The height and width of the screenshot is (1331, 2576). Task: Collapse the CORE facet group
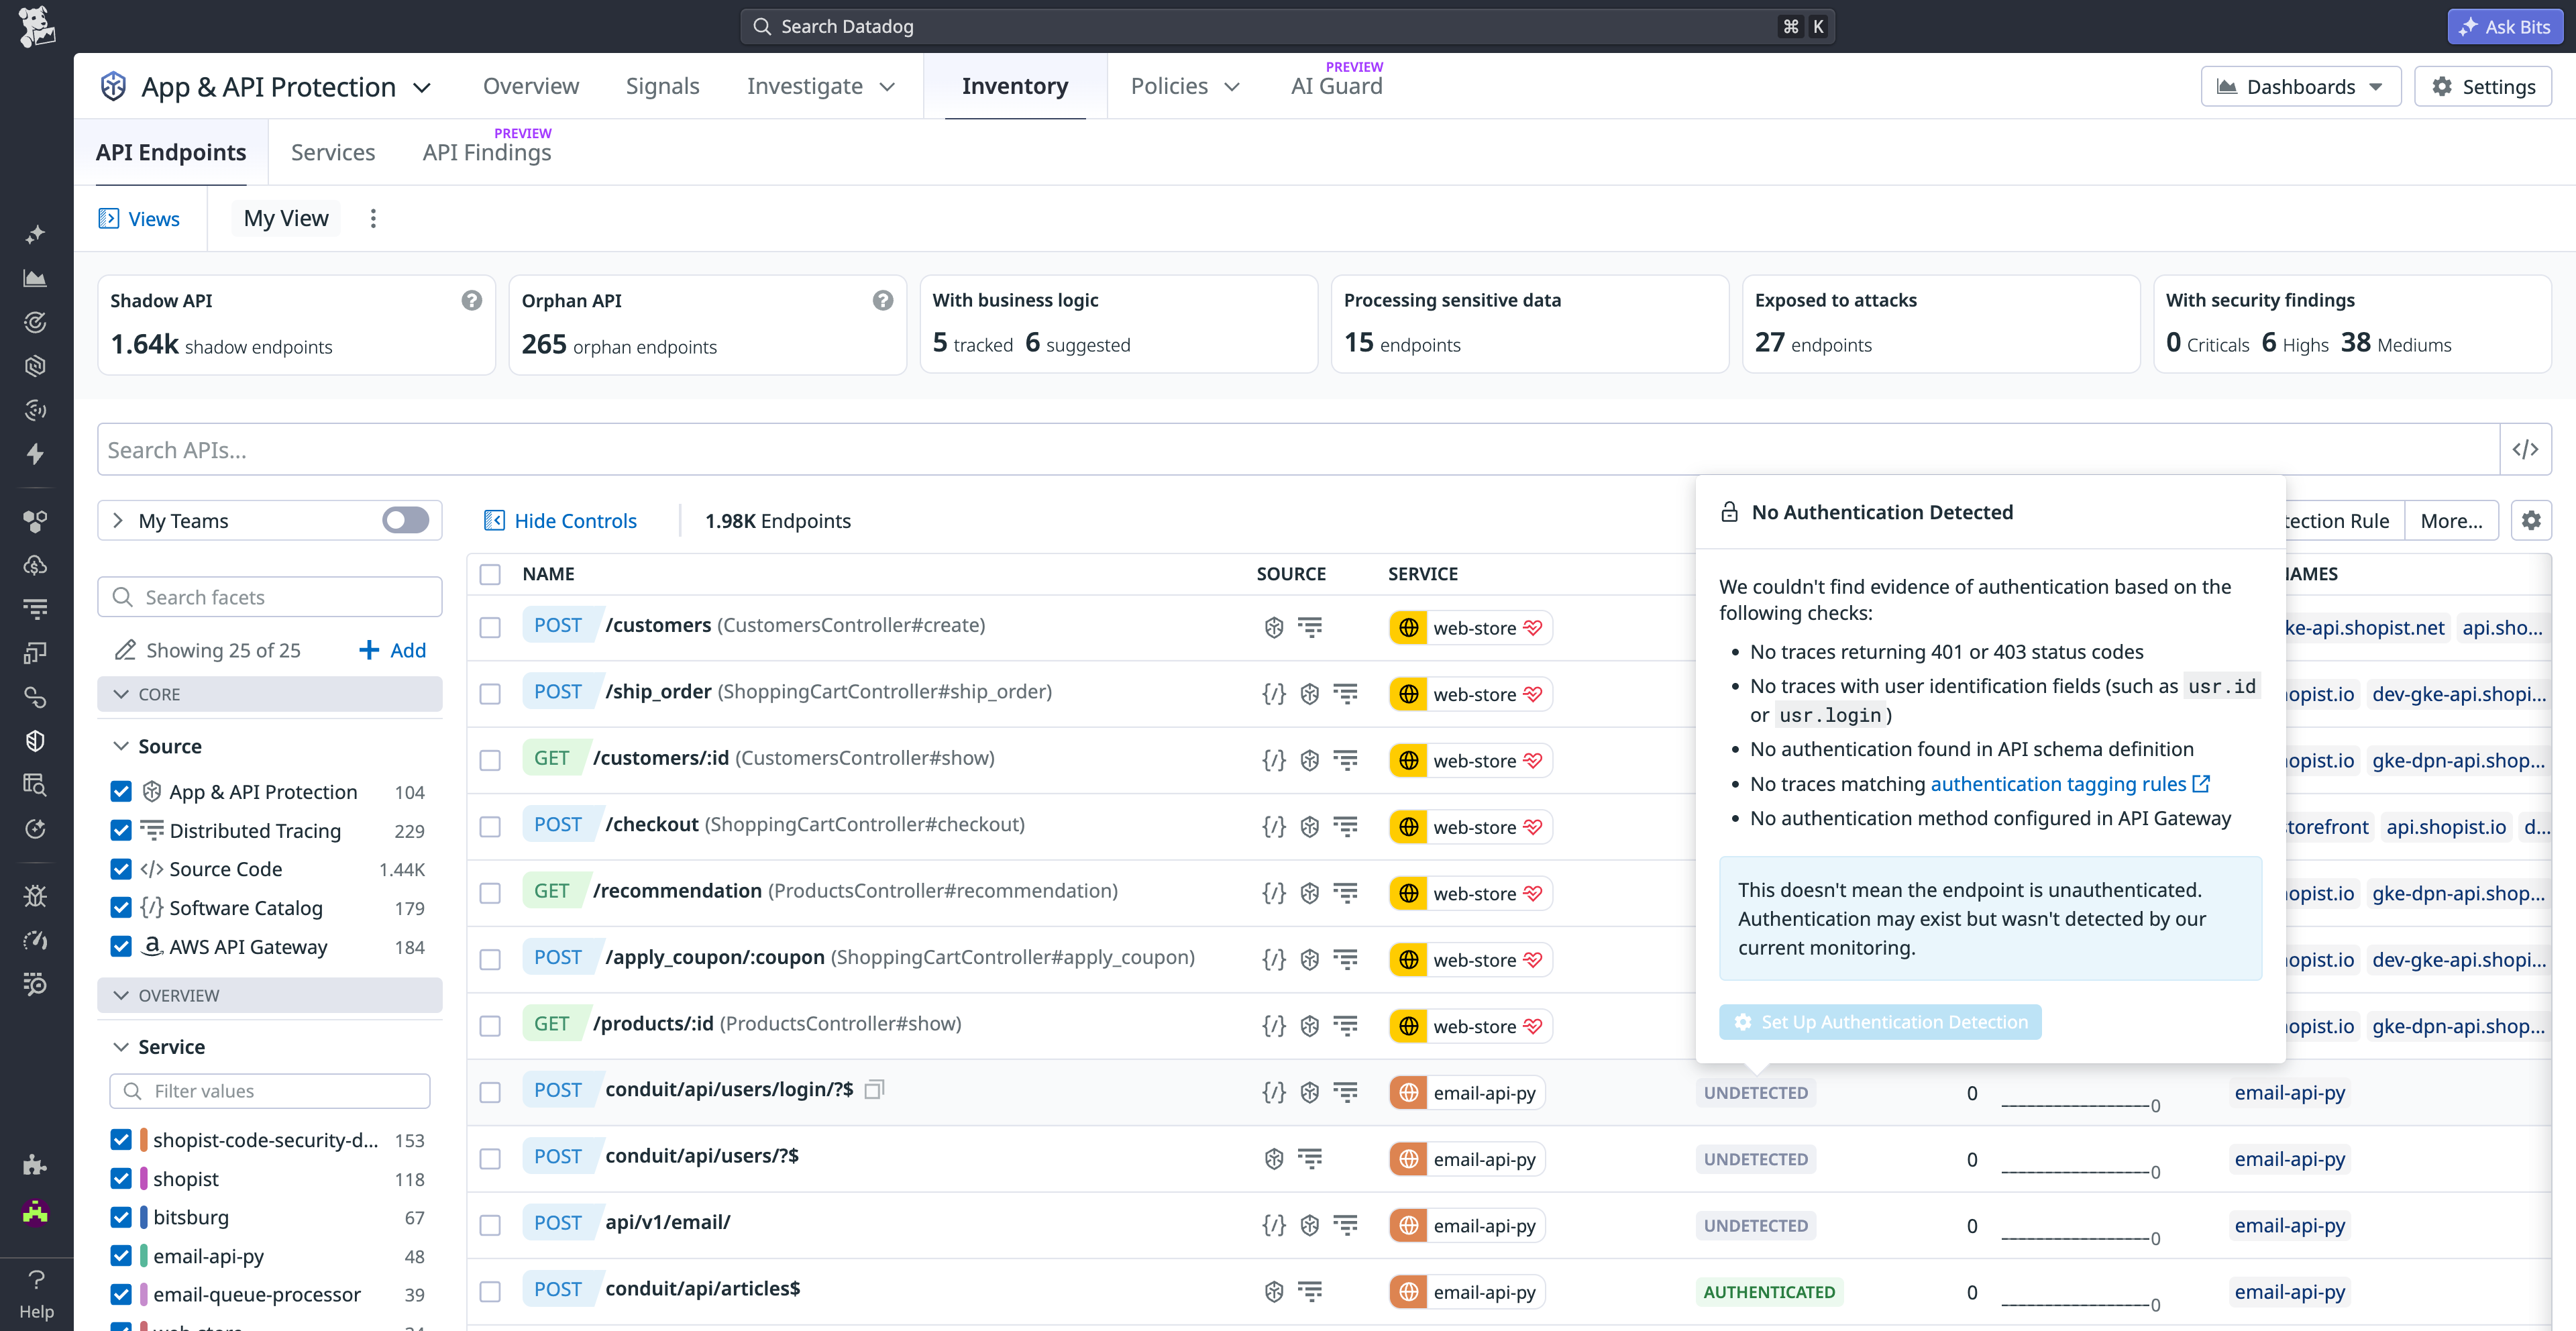point(269,694)
